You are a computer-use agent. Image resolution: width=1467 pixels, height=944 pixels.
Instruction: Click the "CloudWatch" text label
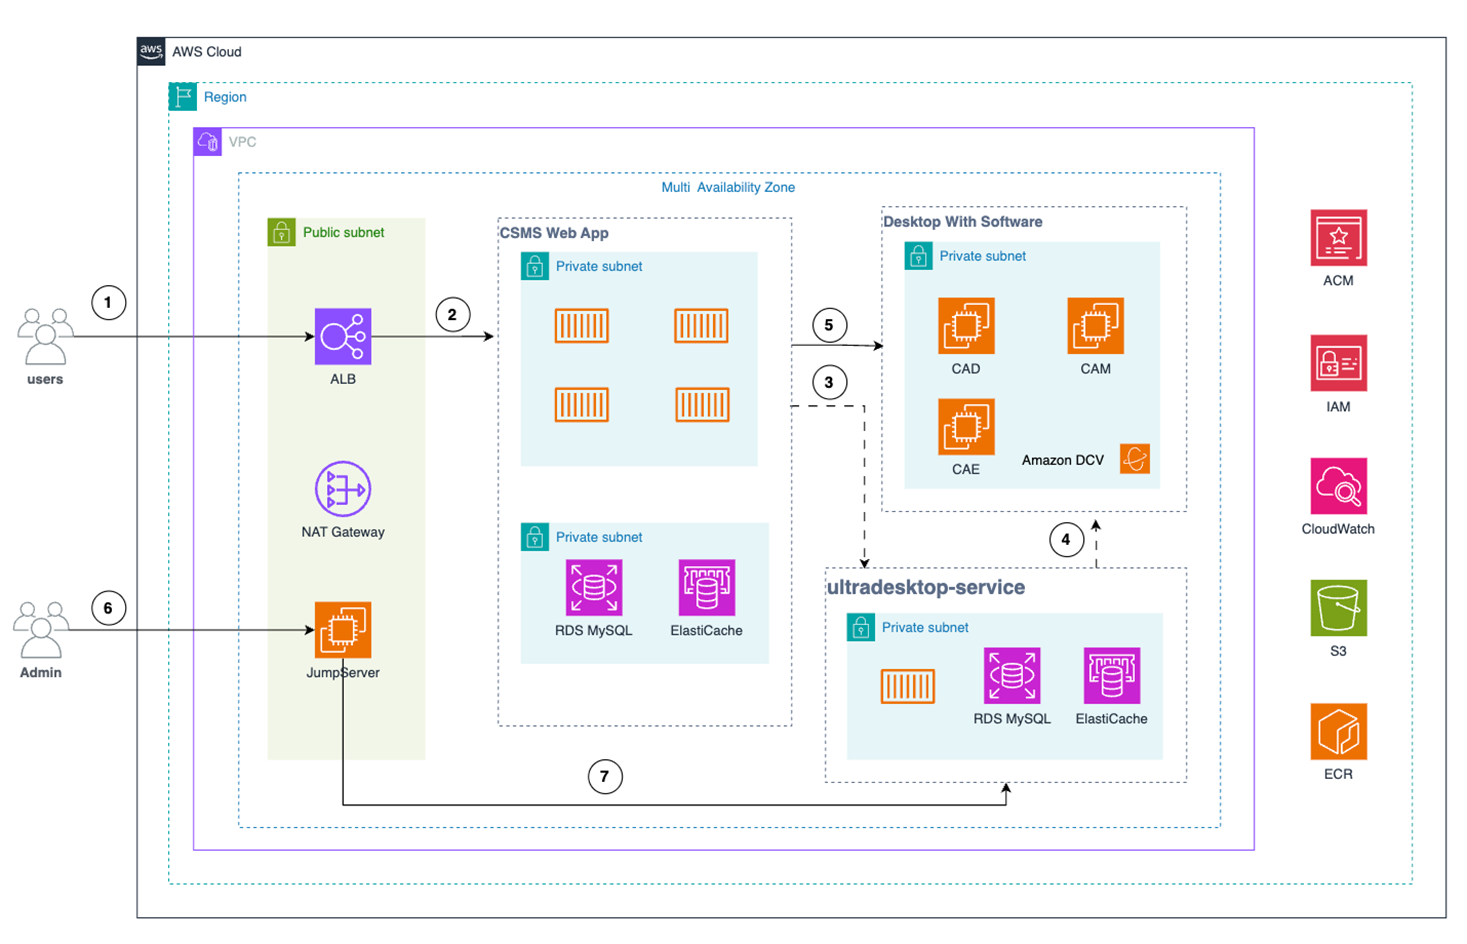(1338, 529)
